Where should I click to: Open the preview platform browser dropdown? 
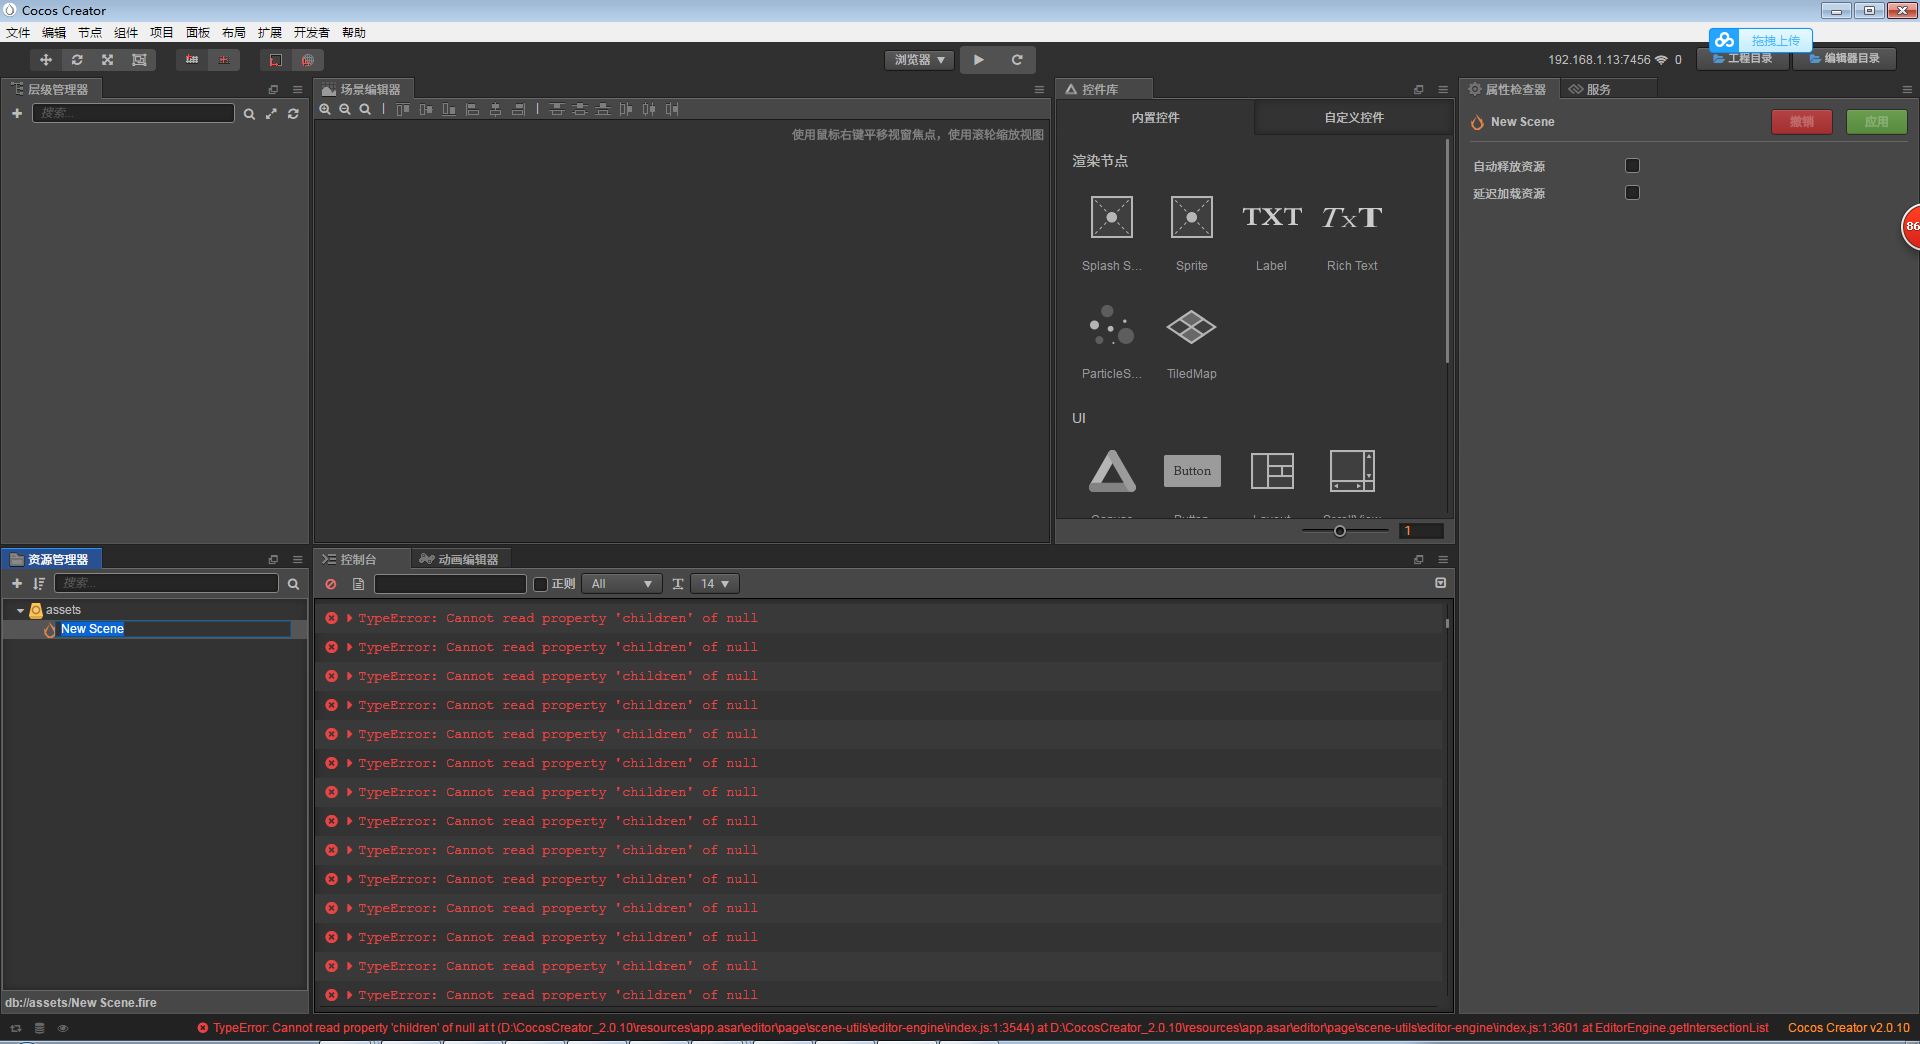[x=919, y=60]
